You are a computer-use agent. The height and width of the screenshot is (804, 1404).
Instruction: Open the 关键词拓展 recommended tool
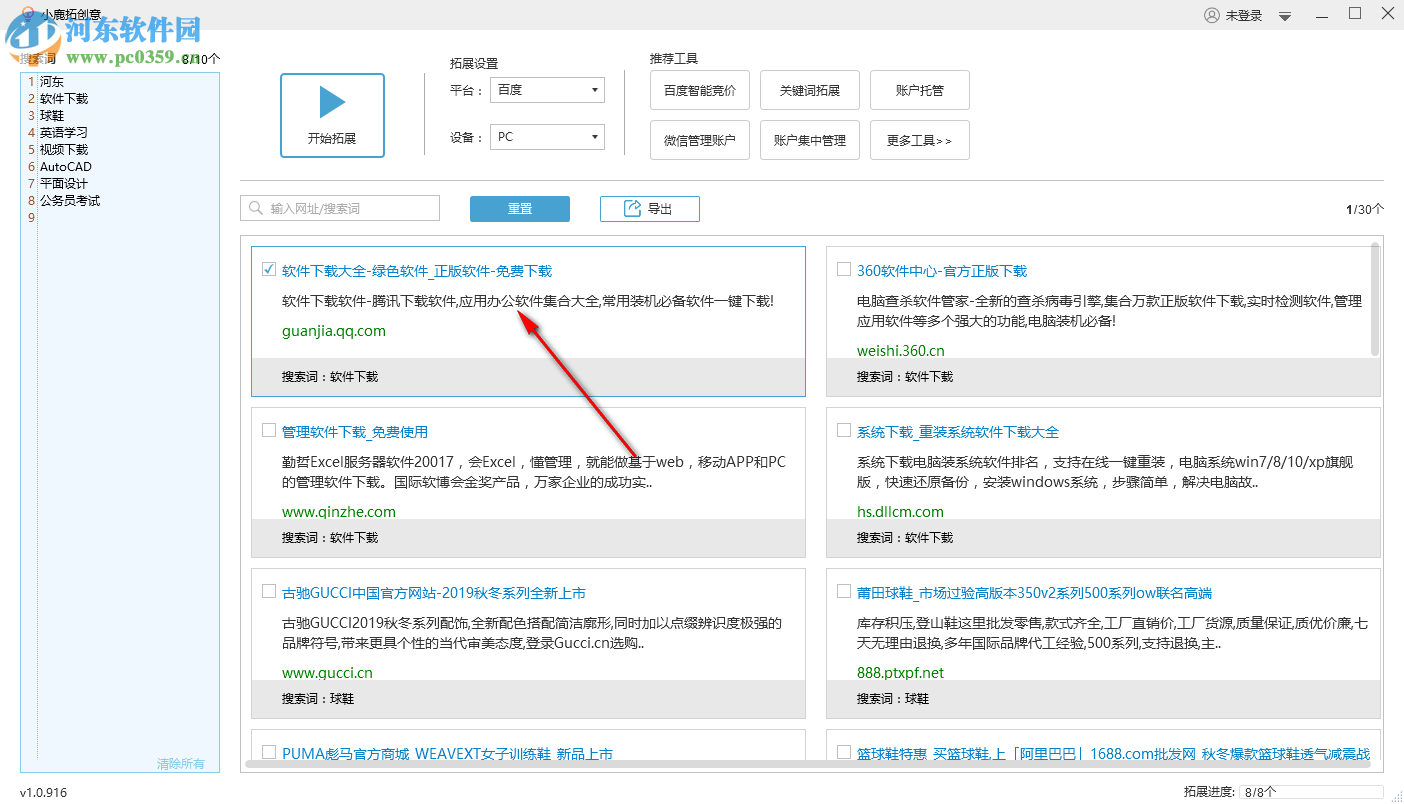tap(809, 90)
